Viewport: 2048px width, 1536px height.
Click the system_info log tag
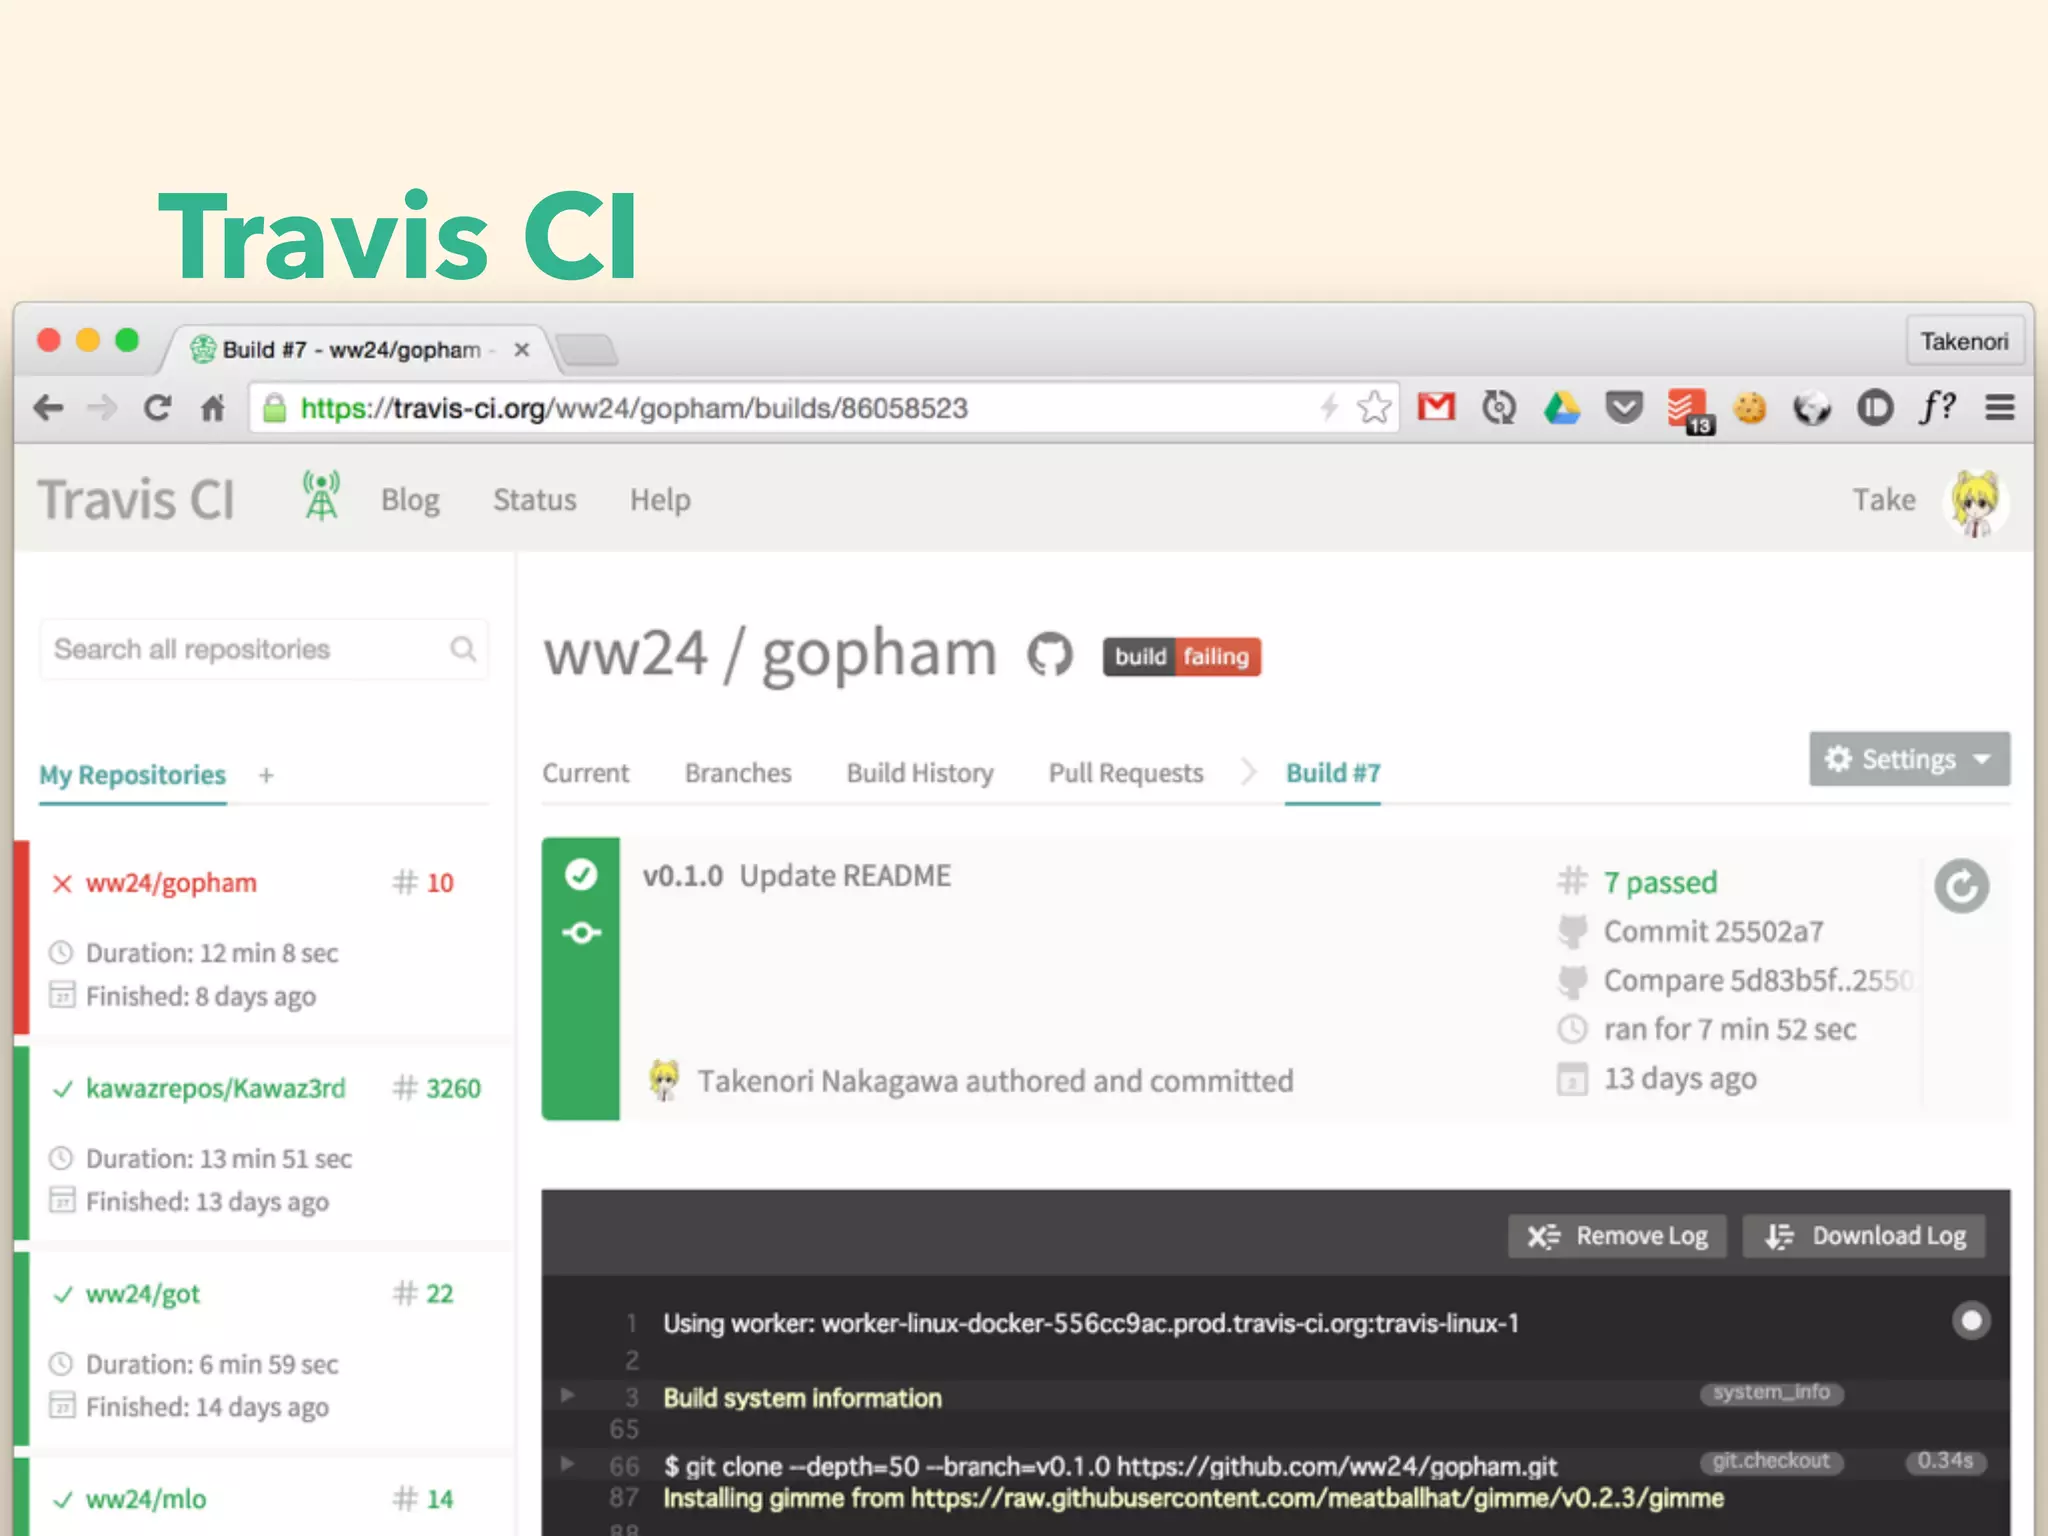click(x=1771, y=1392)
